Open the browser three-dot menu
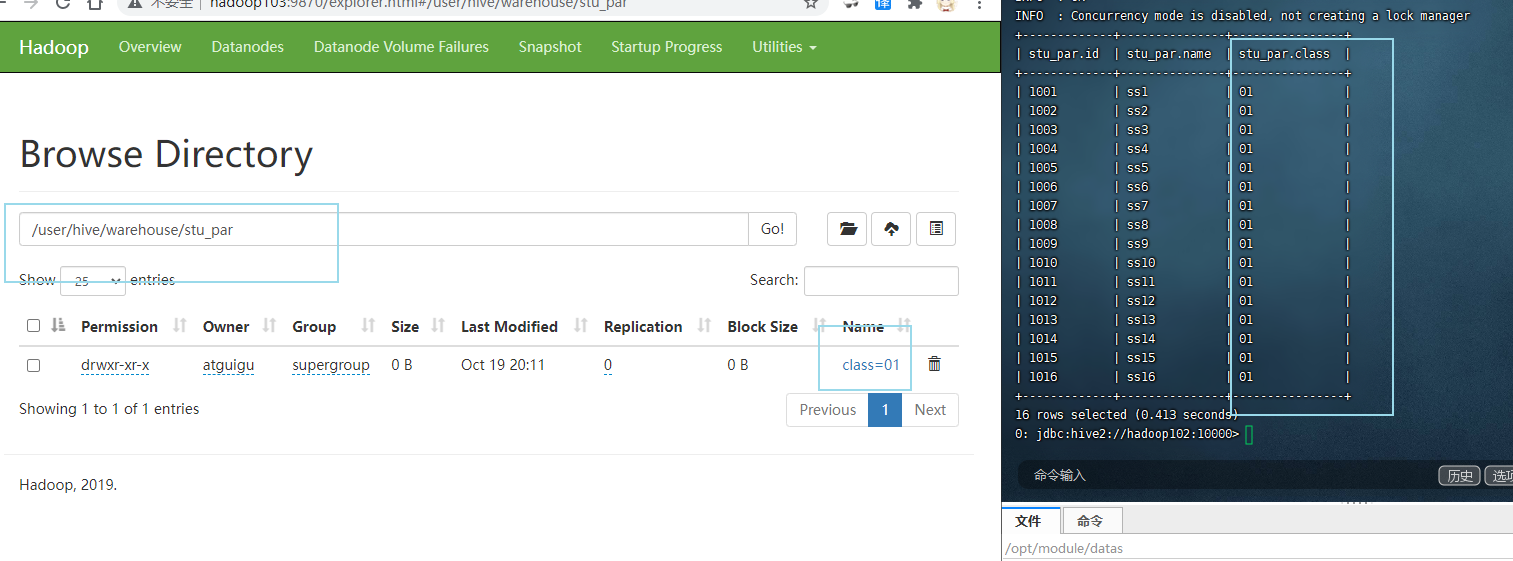Image resolution: width=1513 pixels, height=561 pixels. [x=981, y=3]
